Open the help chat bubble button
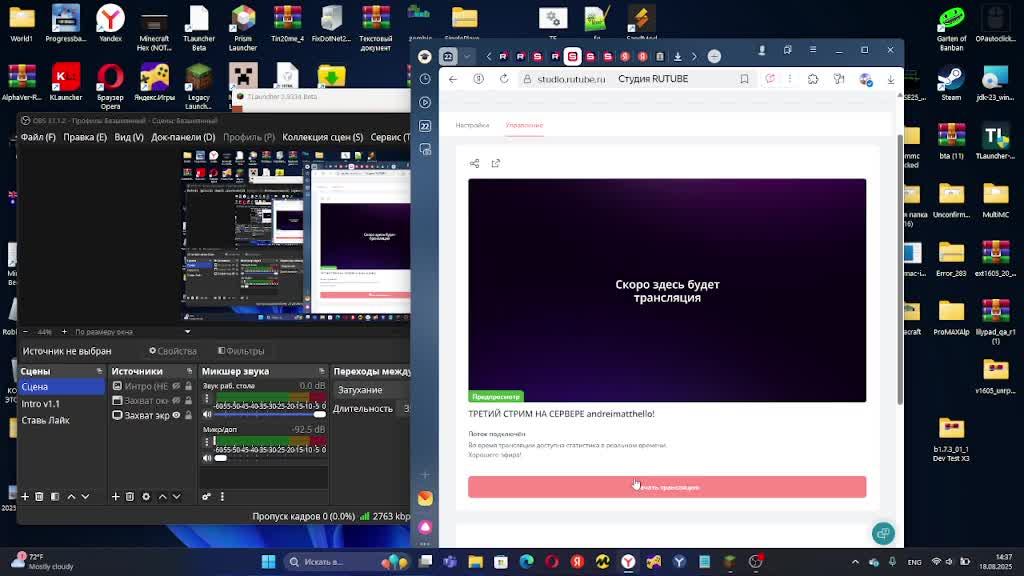This screenshot has height=576, width=1024. pyautogui.click(x=883, y=534)
